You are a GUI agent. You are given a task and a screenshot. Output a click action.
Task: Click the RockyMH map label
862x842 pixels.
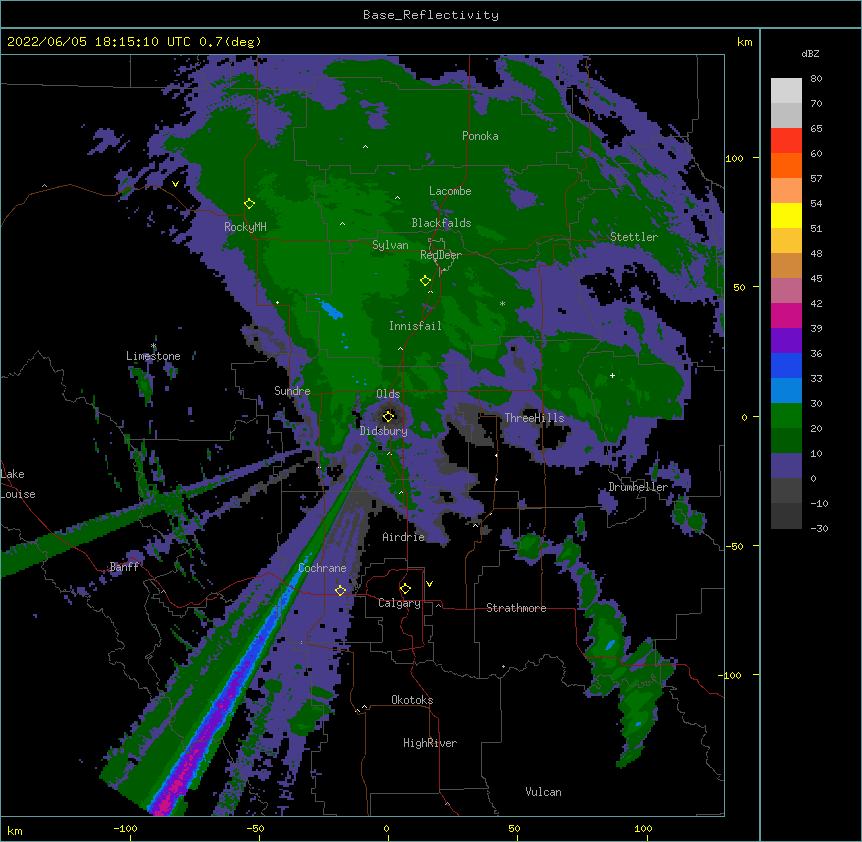point(245,227)
